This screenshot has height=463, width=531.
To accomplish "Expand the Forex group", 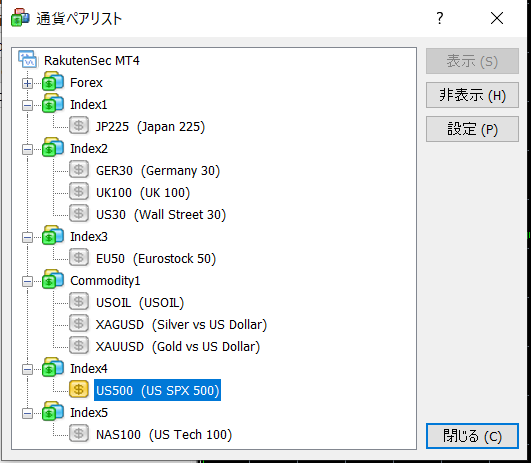I will (x=27, y=83).
